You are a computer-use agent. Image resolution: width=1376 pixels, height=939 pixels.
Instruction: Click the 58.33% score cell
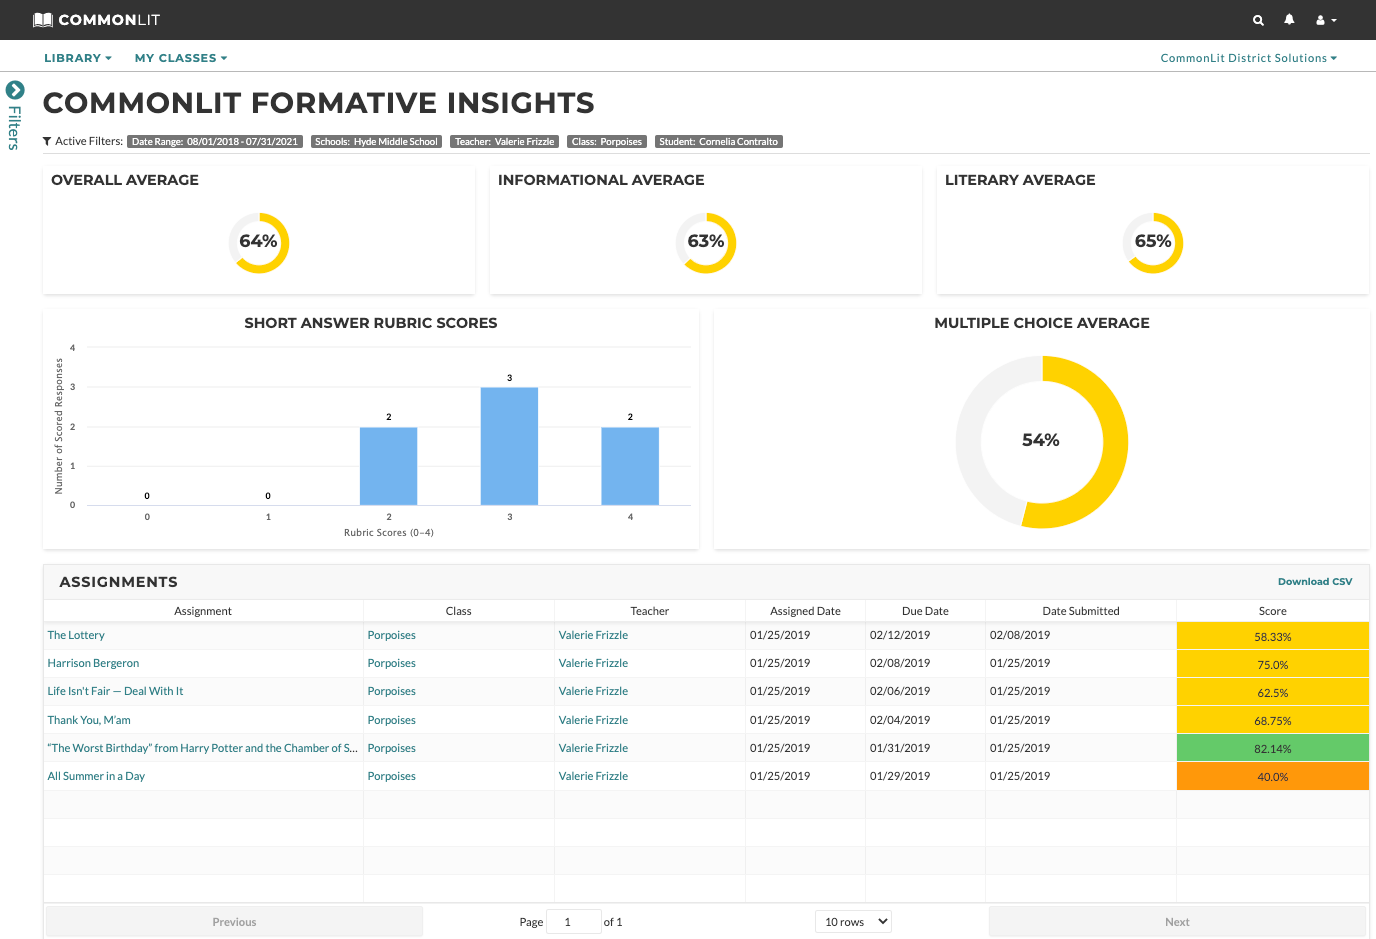(x=1273, y=636)
